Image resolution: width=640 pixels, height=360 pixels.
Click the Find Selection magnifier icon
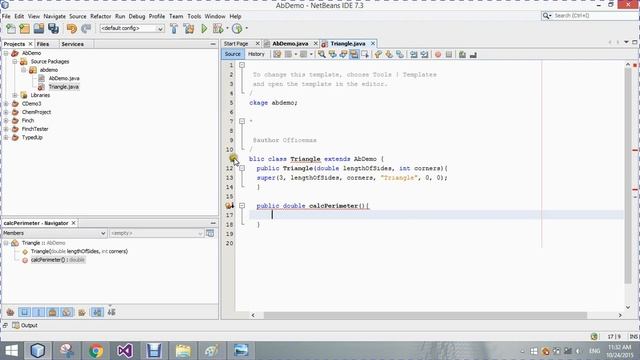click(322, 54)
